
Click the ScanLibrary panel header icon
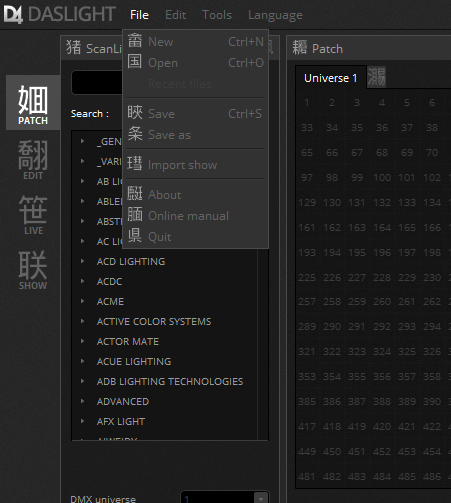pyautogui.click(x=74, y=48)
